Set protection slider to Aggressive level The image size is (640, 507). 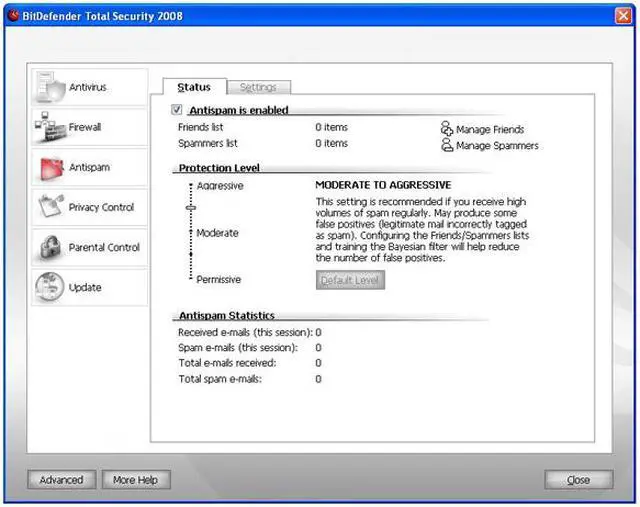pyautogui.click(x=191, y=186)
